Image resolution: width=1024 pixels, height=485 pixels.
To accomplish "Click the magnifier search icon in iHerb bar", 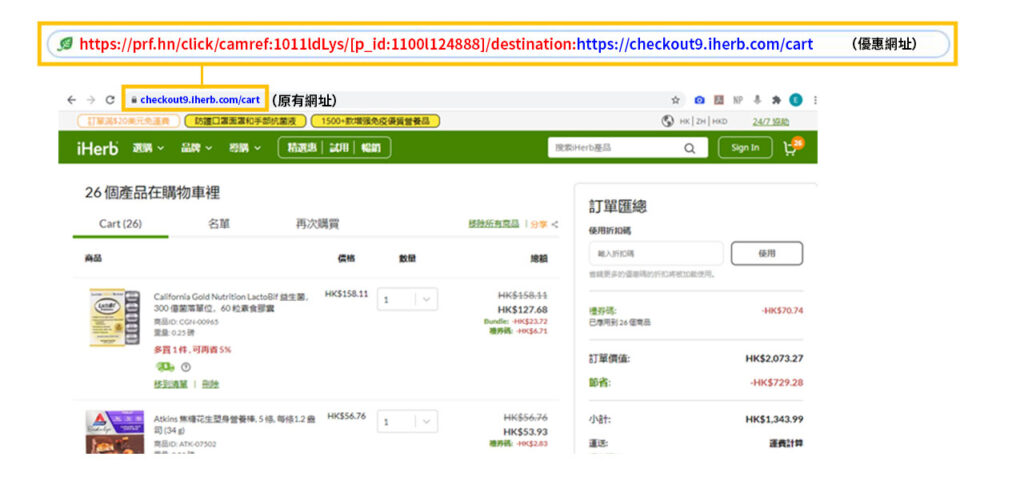I will (690, 148).
